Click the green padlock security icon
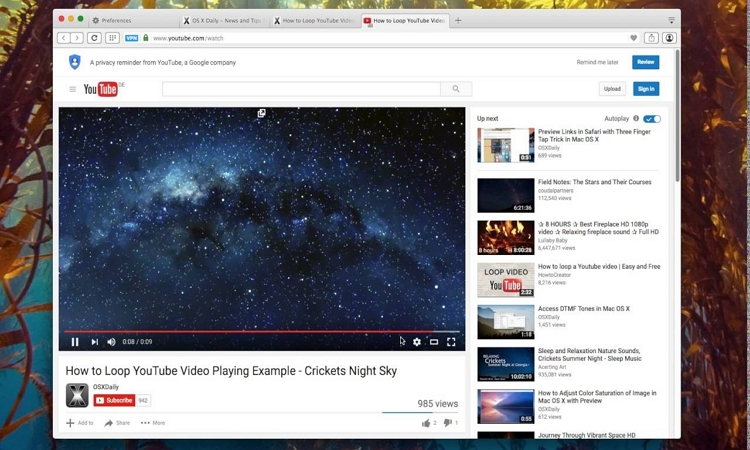The width and height of the screenshot is (750, 450). click(x=145, y=38)
